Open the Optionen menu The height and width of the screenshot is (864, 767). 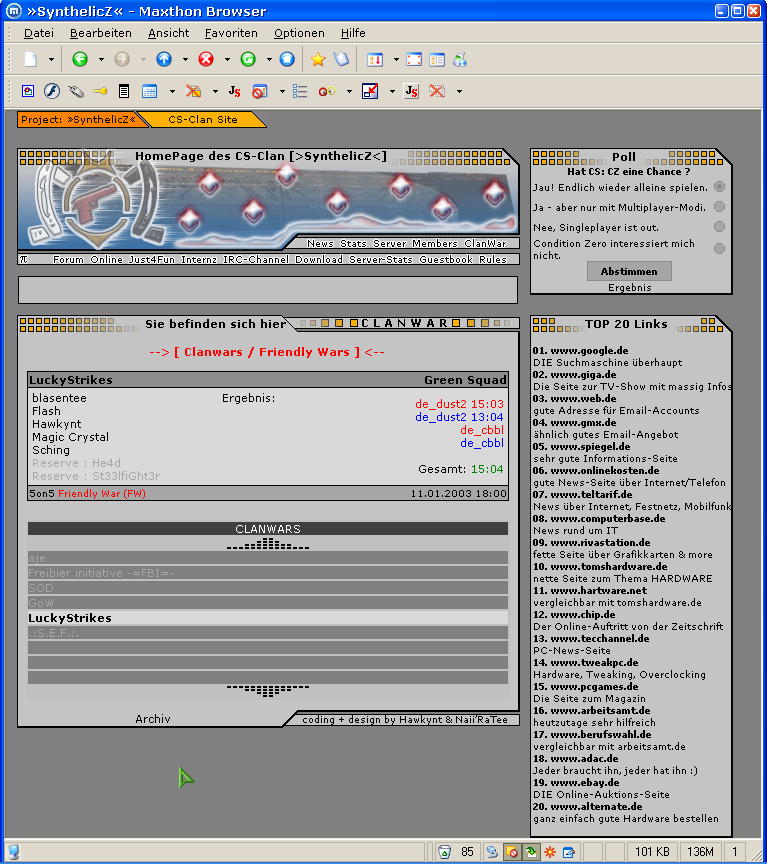pos(299,33)
